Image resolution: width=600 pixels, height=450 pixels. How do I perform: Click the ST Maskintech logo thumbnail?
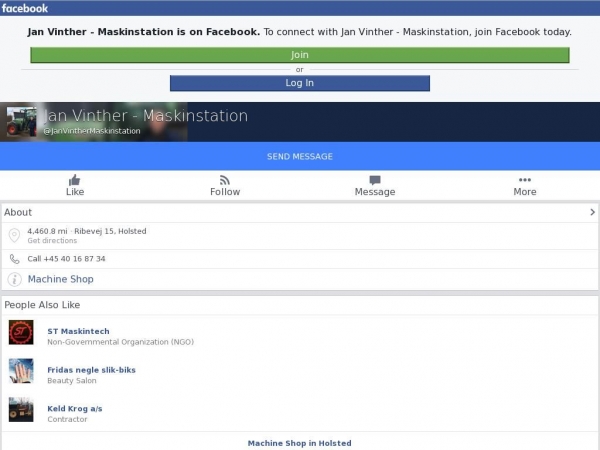tap(21, 333)
